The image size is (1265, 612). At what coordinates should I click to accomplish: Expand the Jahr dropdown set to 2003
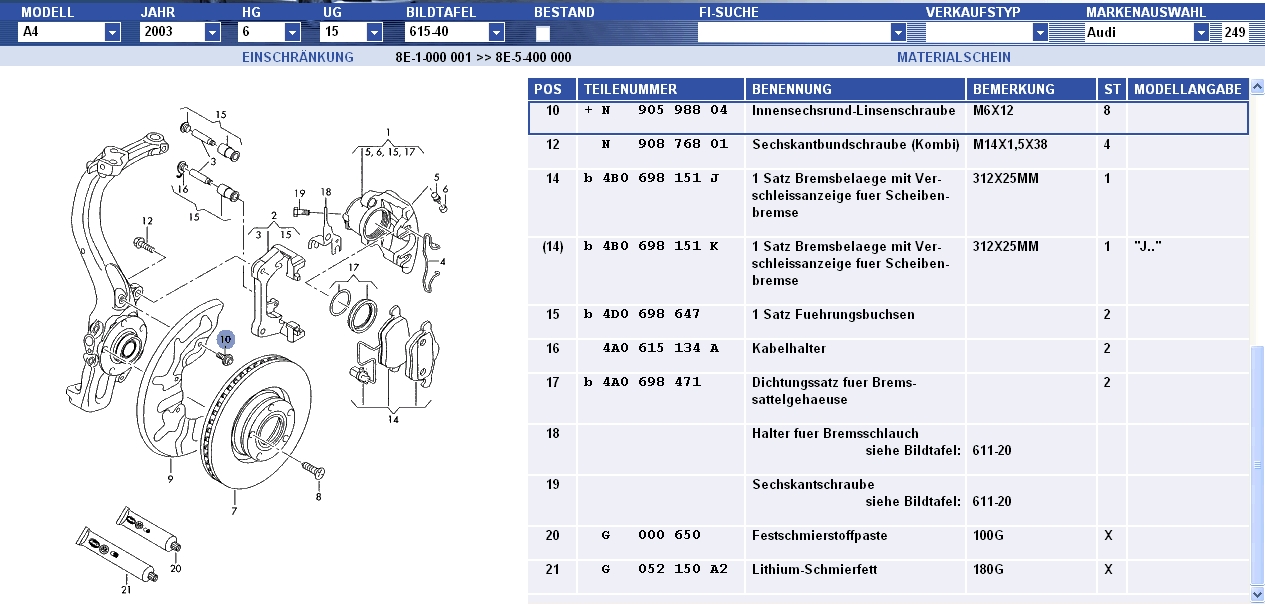tap(212, 32)
